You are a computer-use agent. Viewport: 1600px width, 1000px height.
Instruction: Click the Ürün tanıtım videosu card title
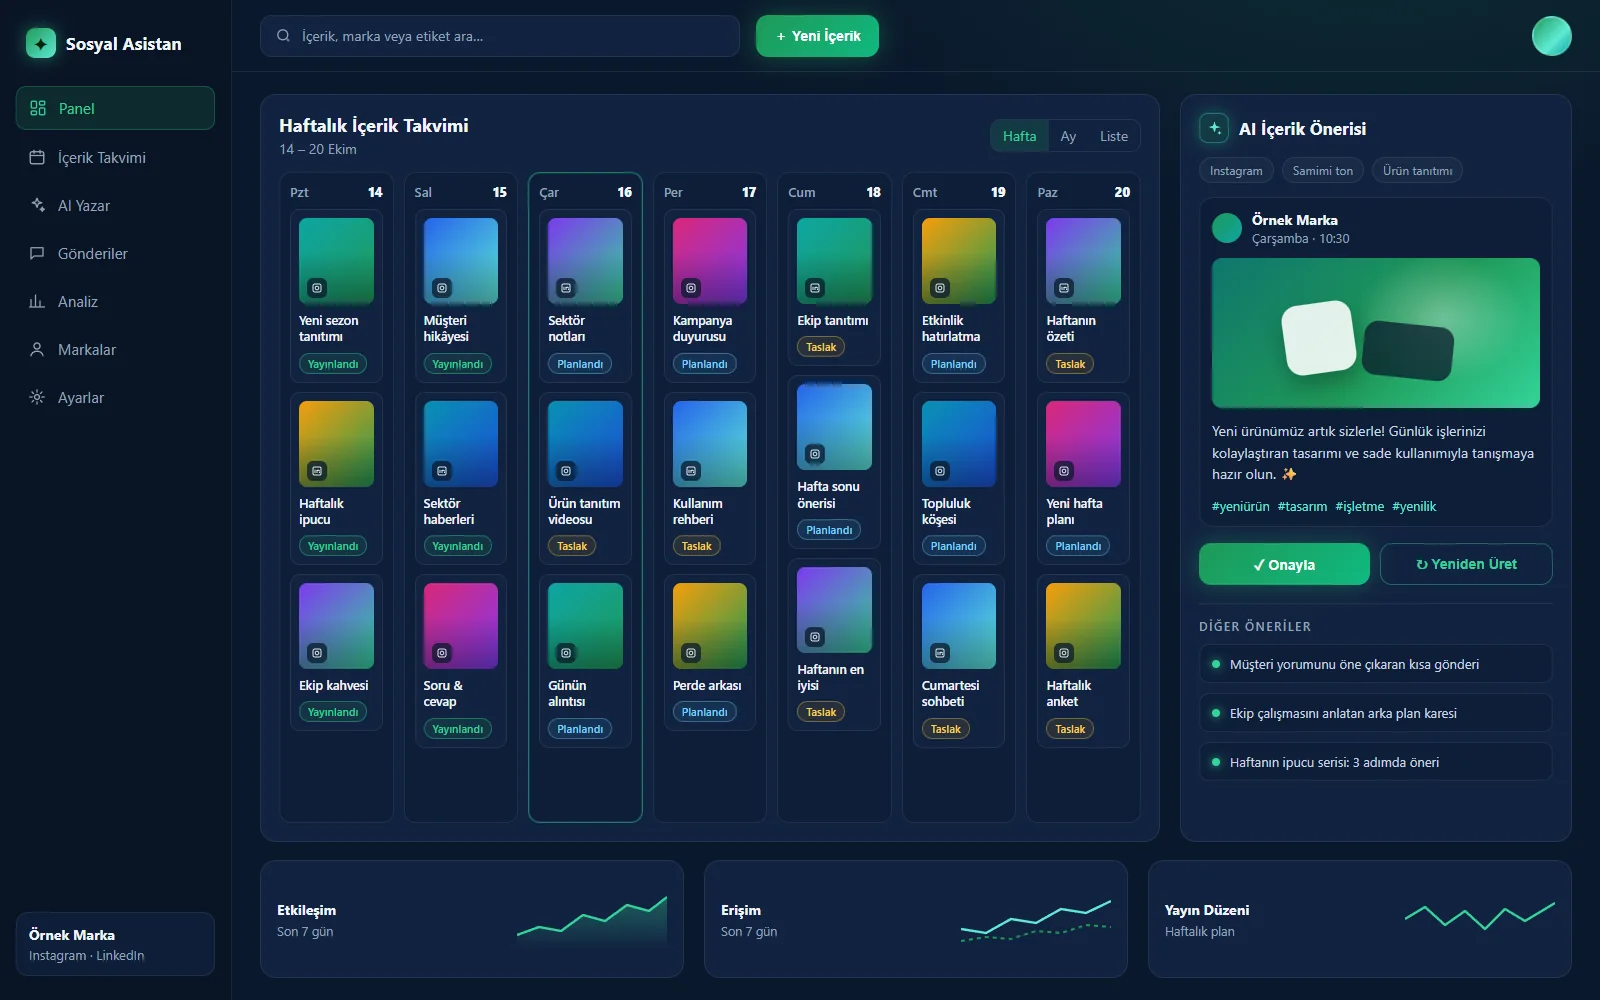[584, 511]
